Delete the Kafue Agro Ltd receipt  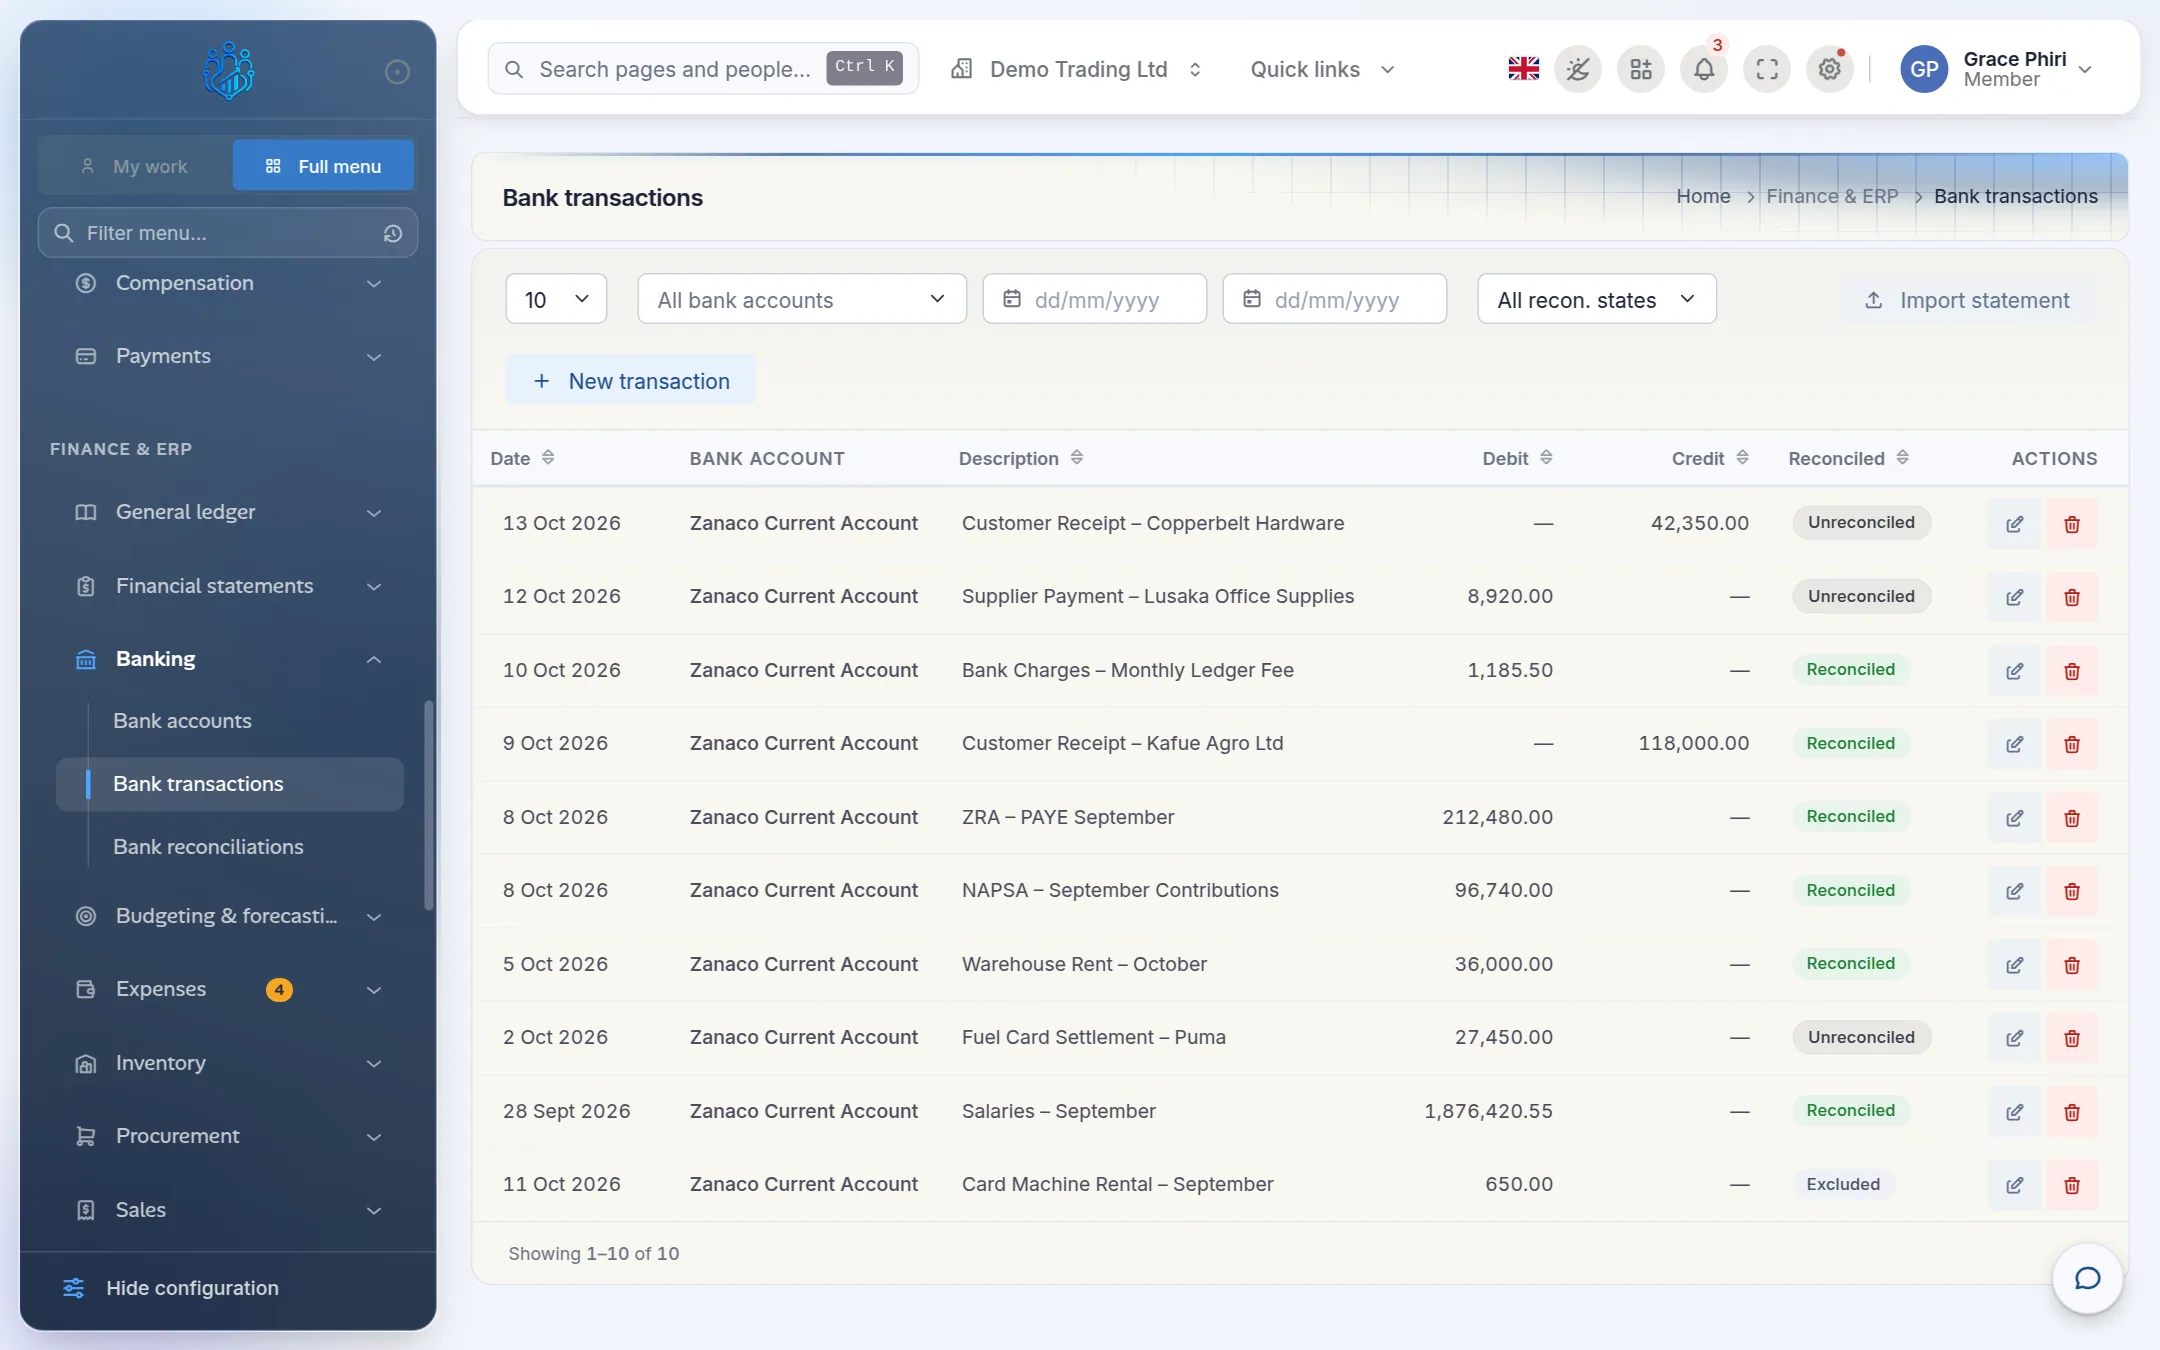click(x=2072, y=744)
